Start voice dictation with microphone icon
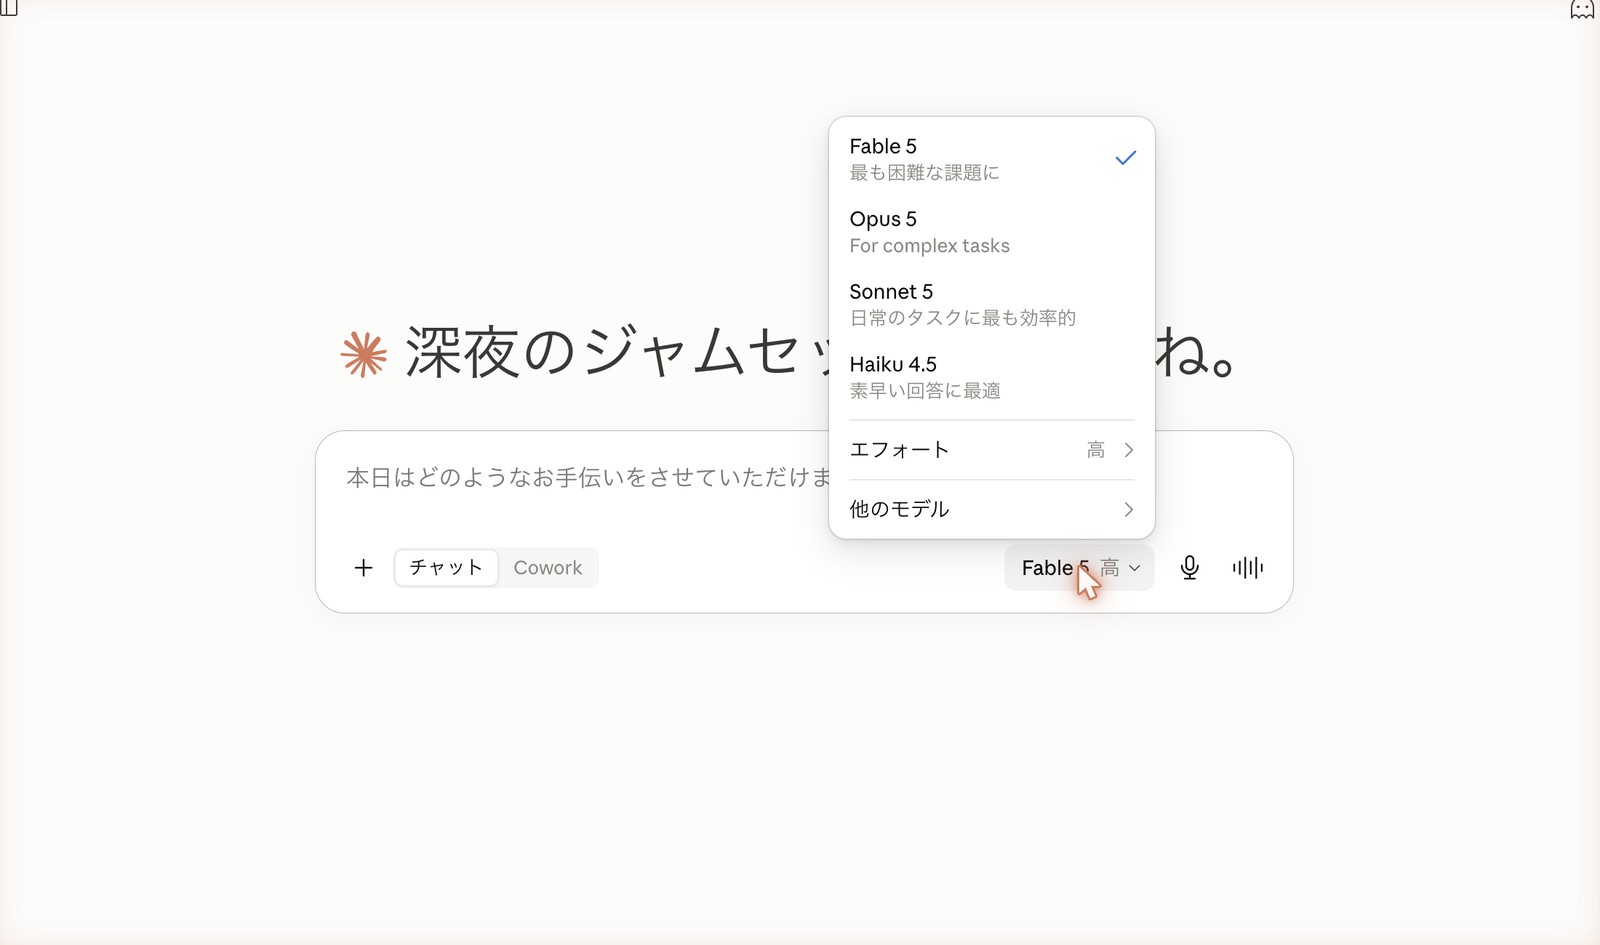The image size is (1600, 945). pos(1189,568)
